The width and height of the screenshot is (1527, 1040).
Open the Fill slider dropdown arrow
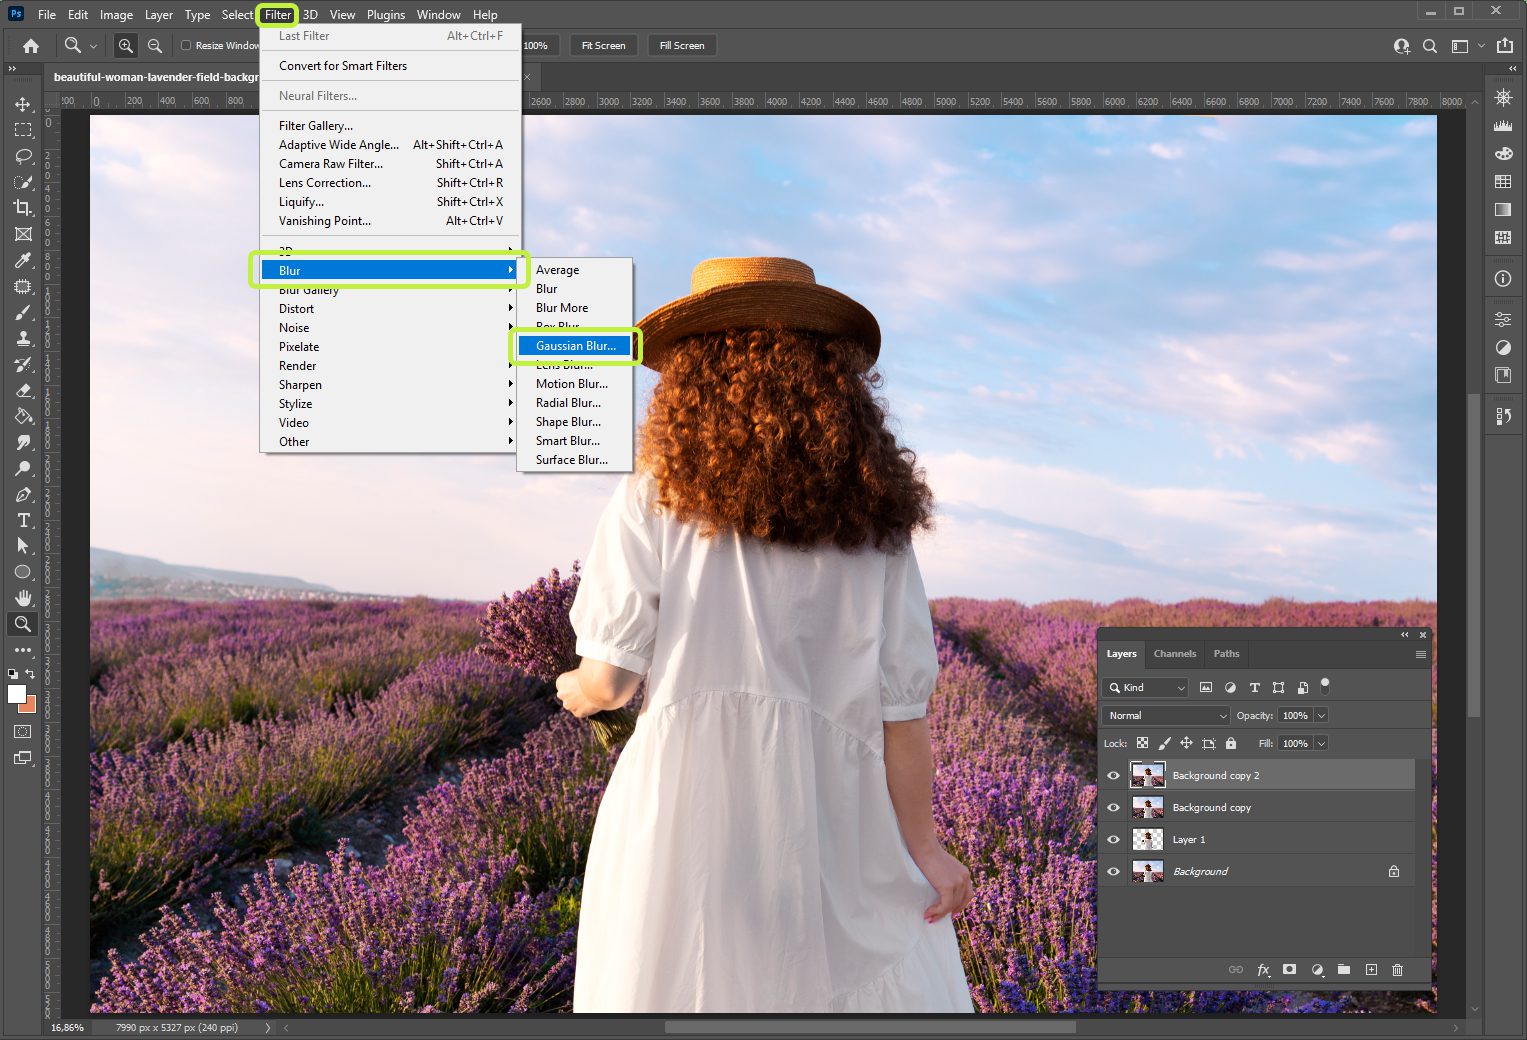[1321, 743]
